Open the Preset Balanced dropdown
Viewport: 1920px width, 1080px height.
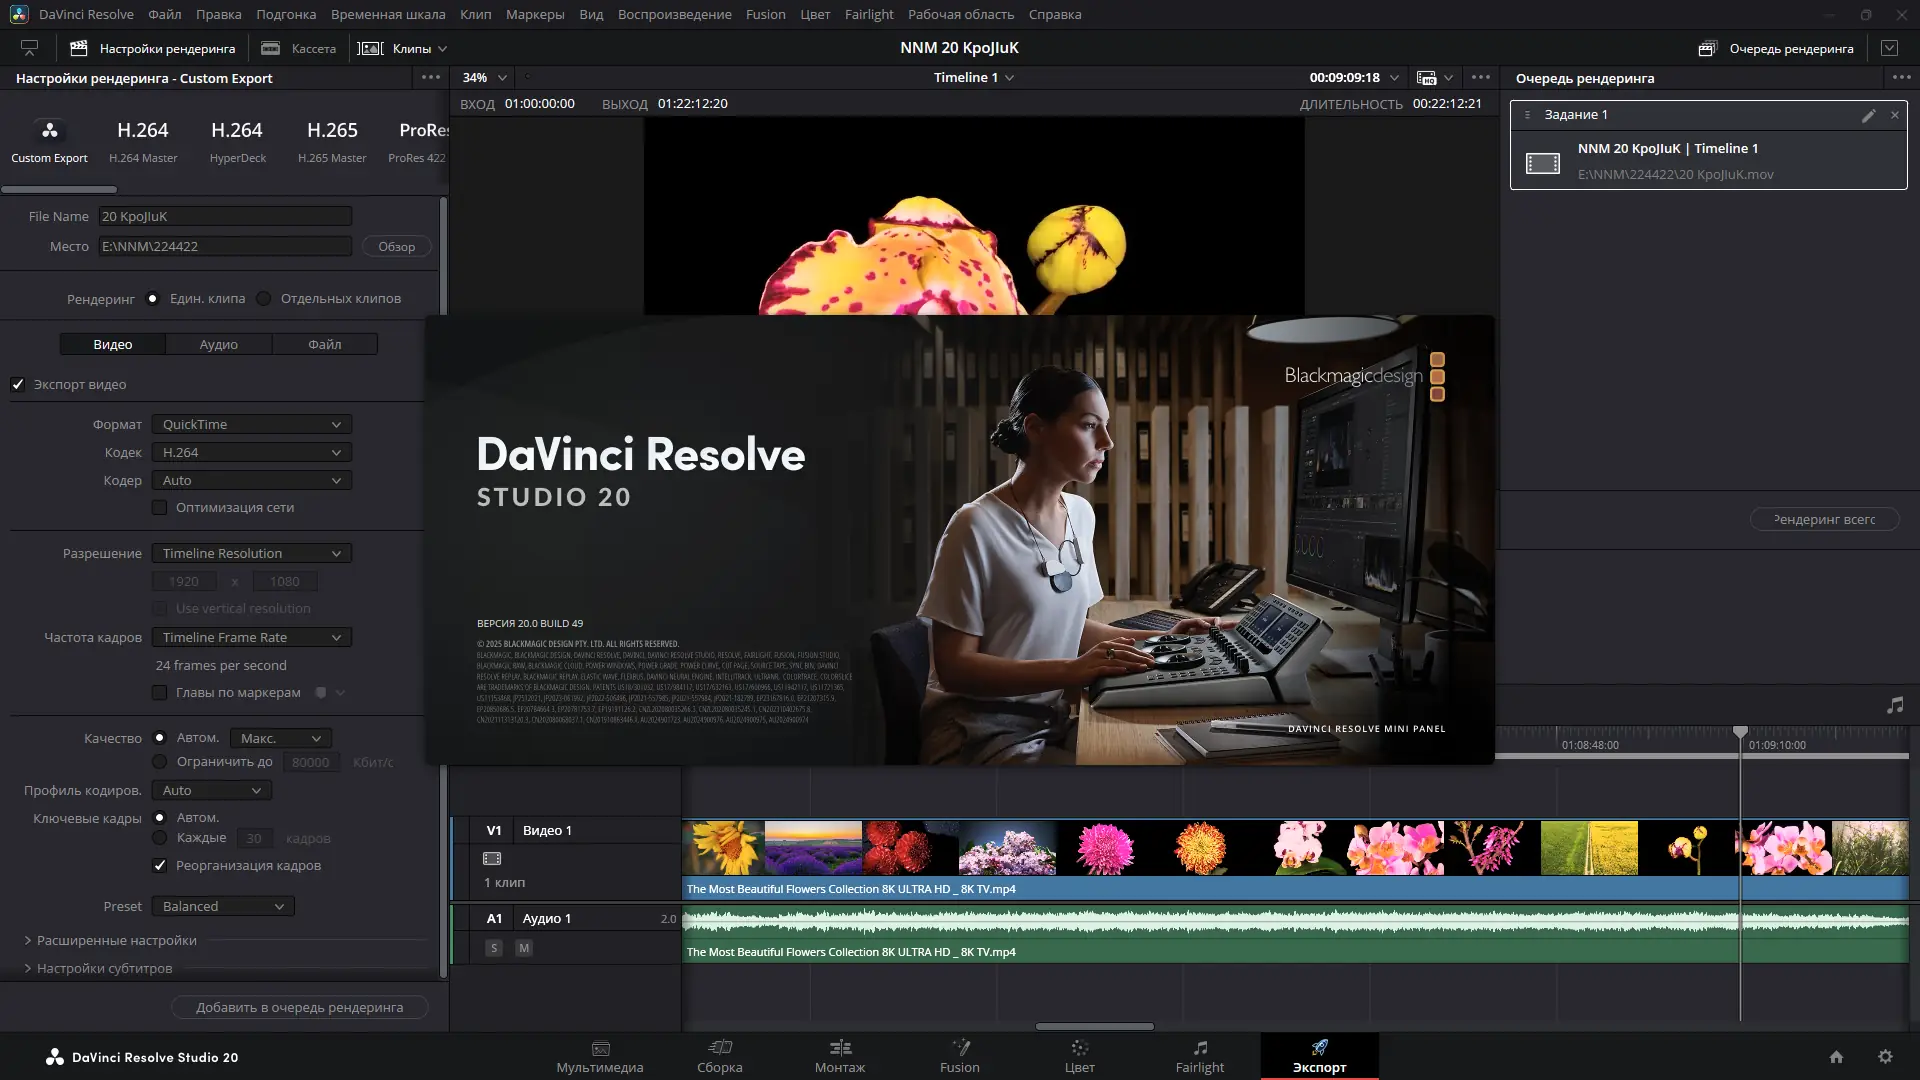pos(223,907)
